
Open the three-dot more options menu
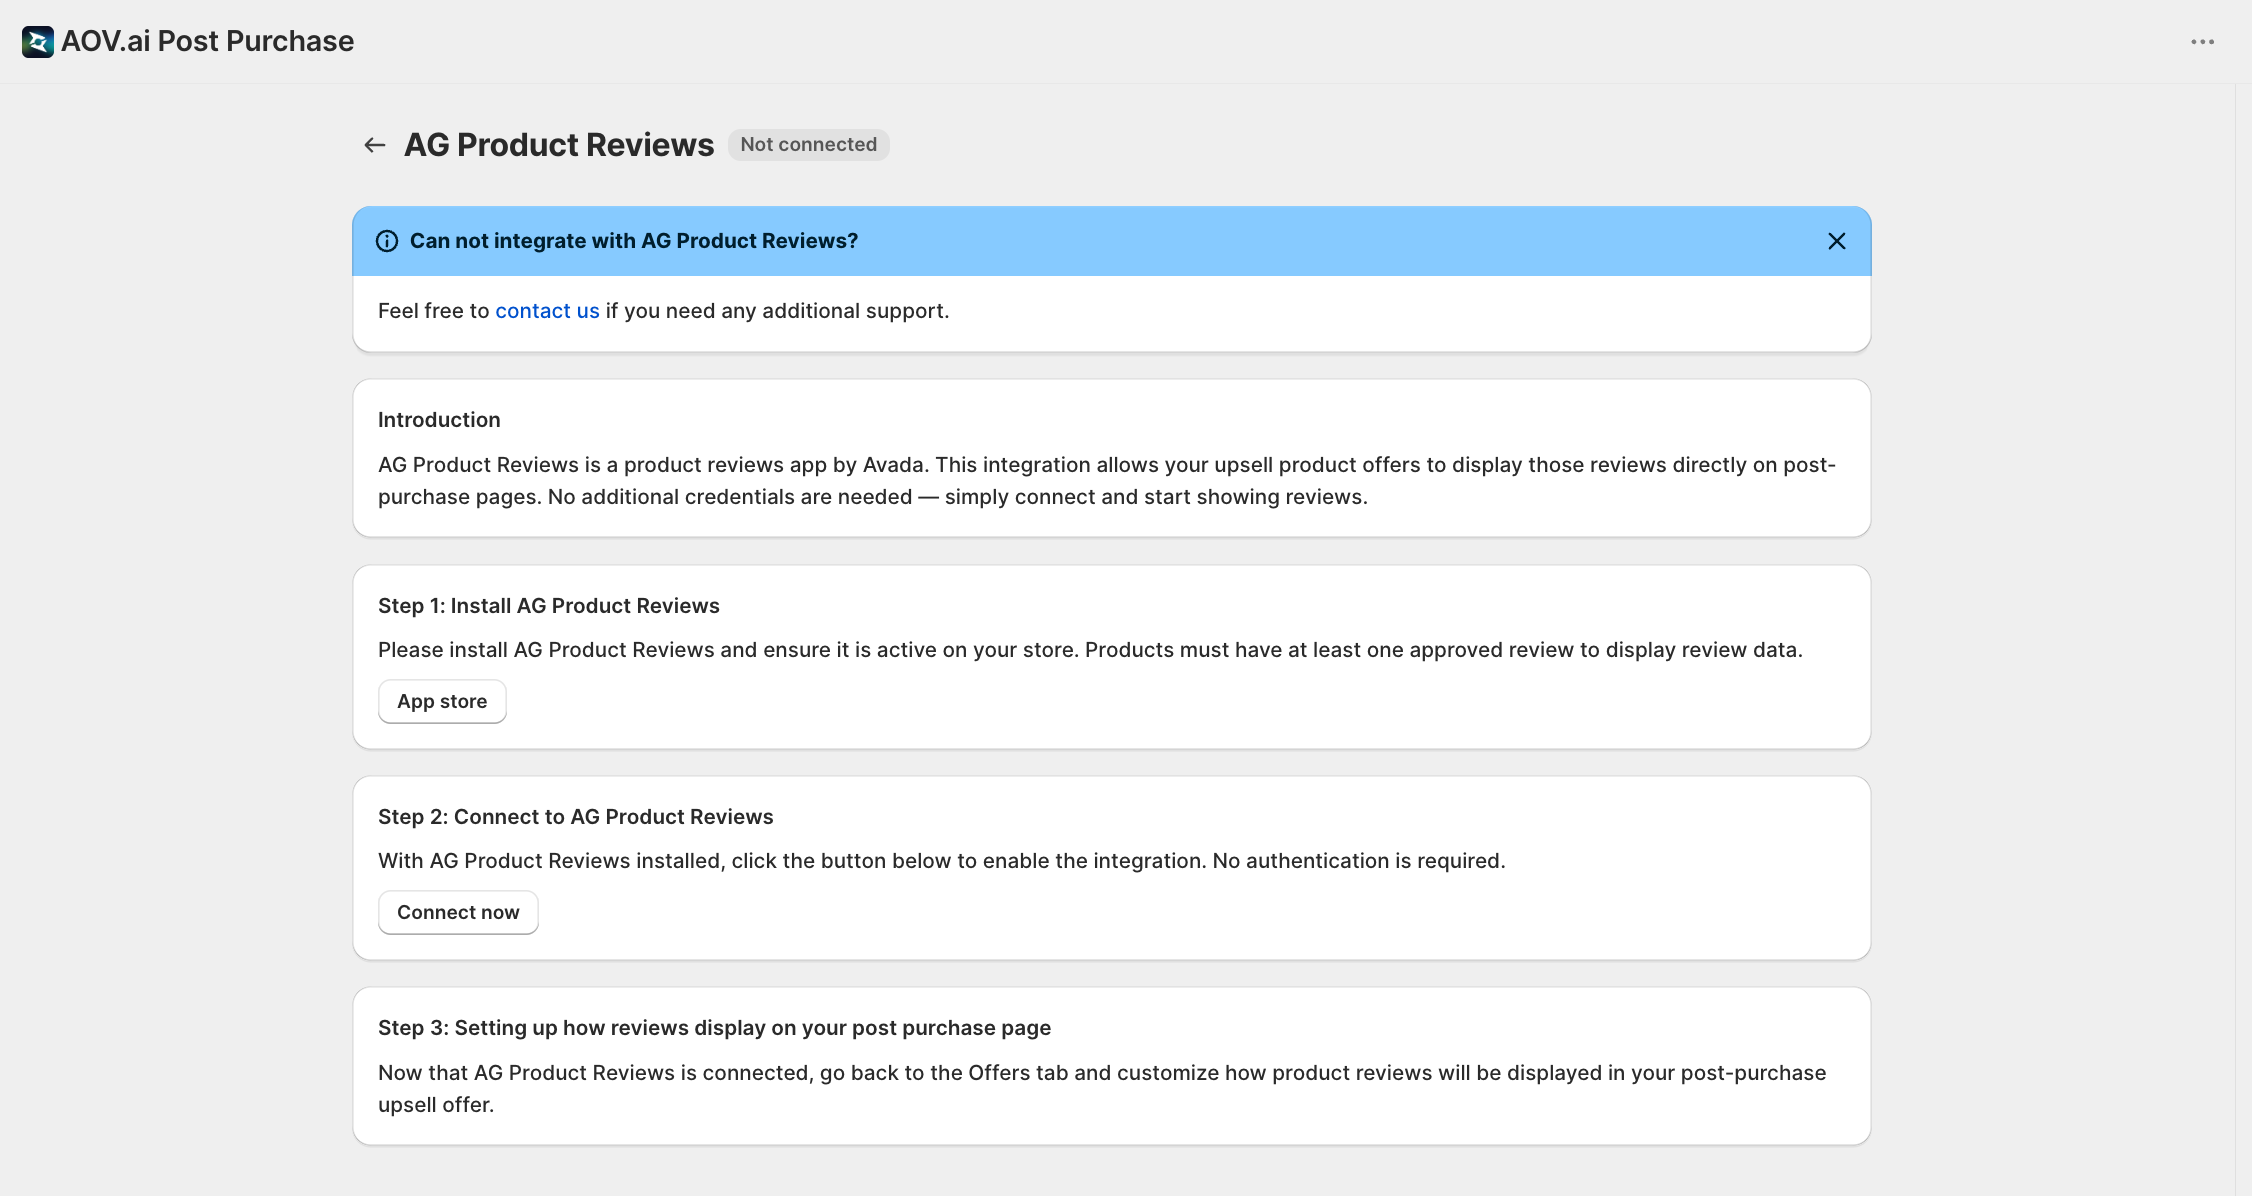coord(2202,42)
